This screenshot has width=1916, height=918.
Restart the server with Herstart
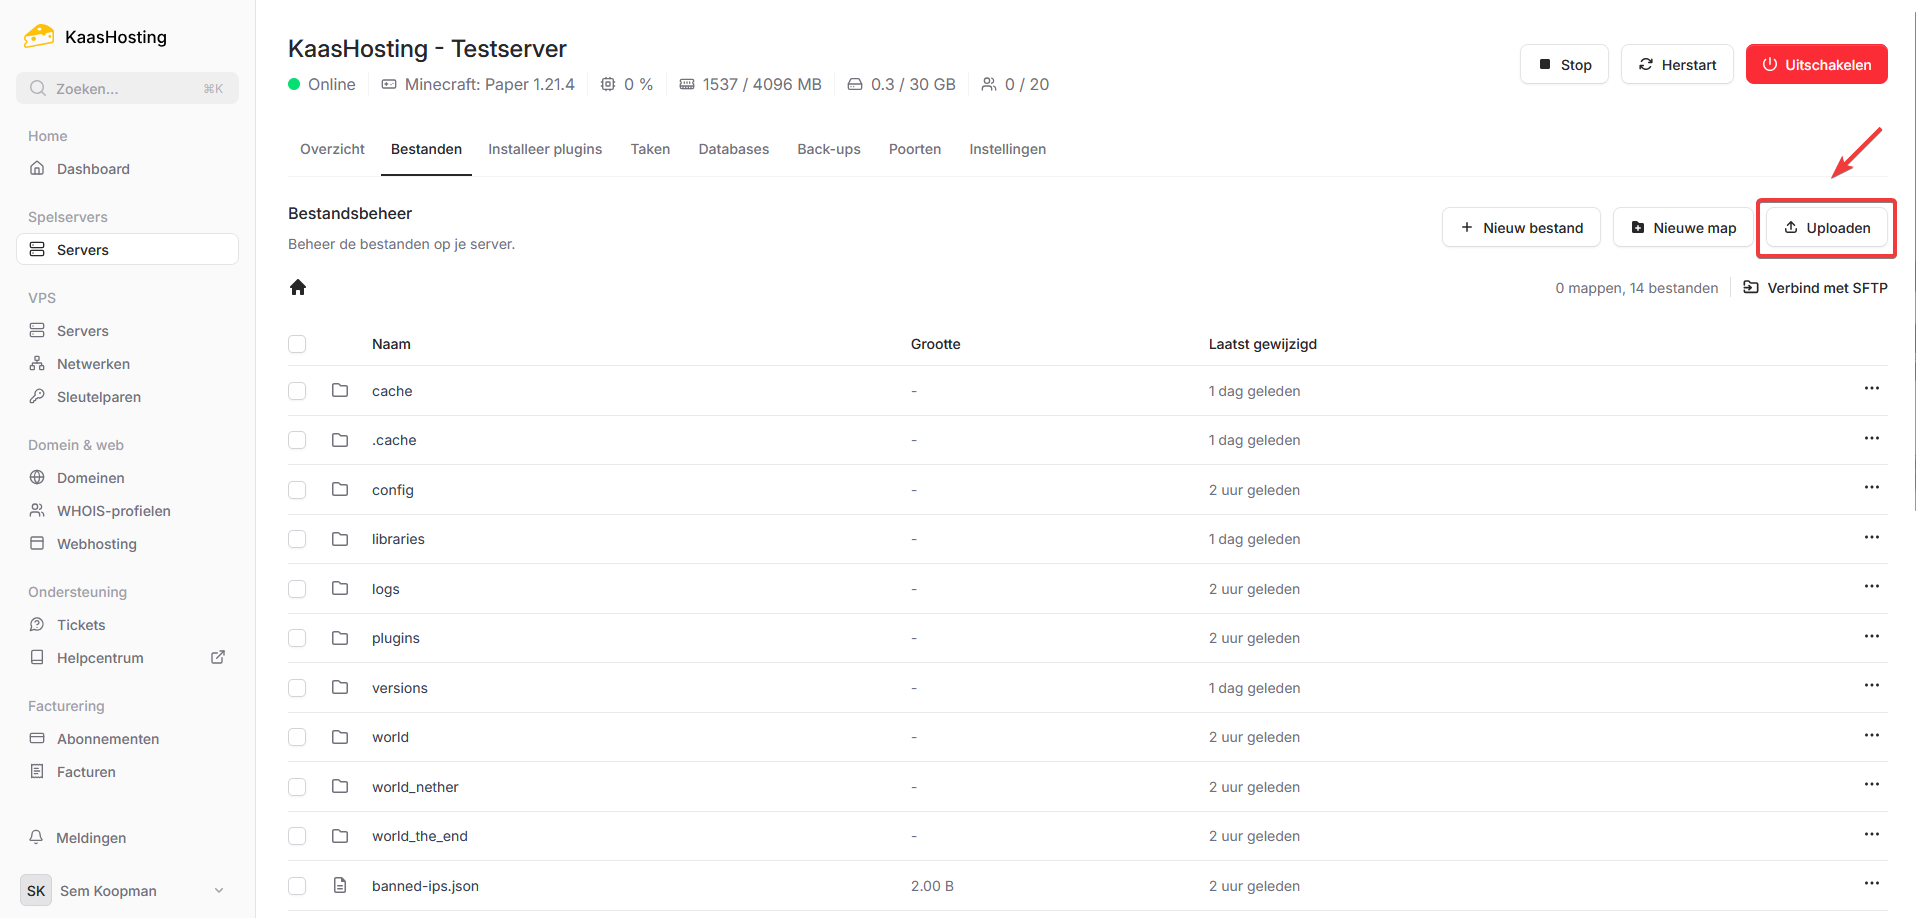point(1676,65)
